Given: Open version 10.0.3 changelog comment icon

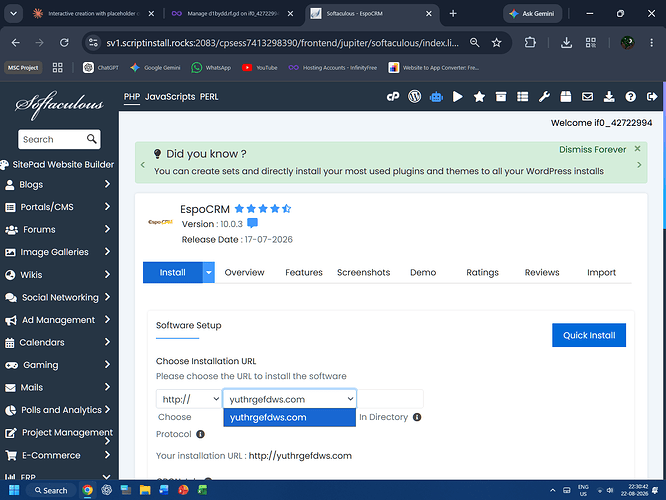Looking at the screenshot, I should 252,223.
